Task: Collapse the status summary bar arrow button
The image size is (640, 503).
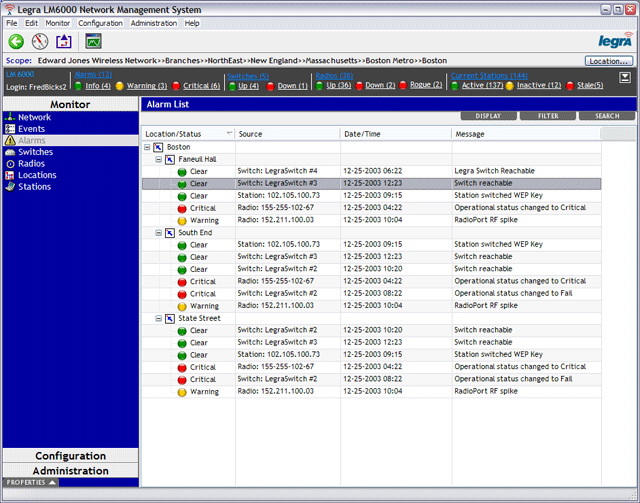Action: [x=624, y=77]
